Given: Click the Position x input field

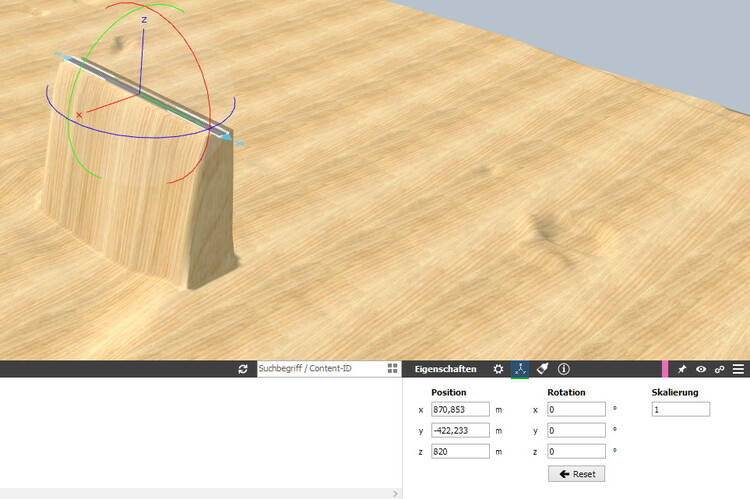Looking at the screenshot, I should click(x=460, y=409).
